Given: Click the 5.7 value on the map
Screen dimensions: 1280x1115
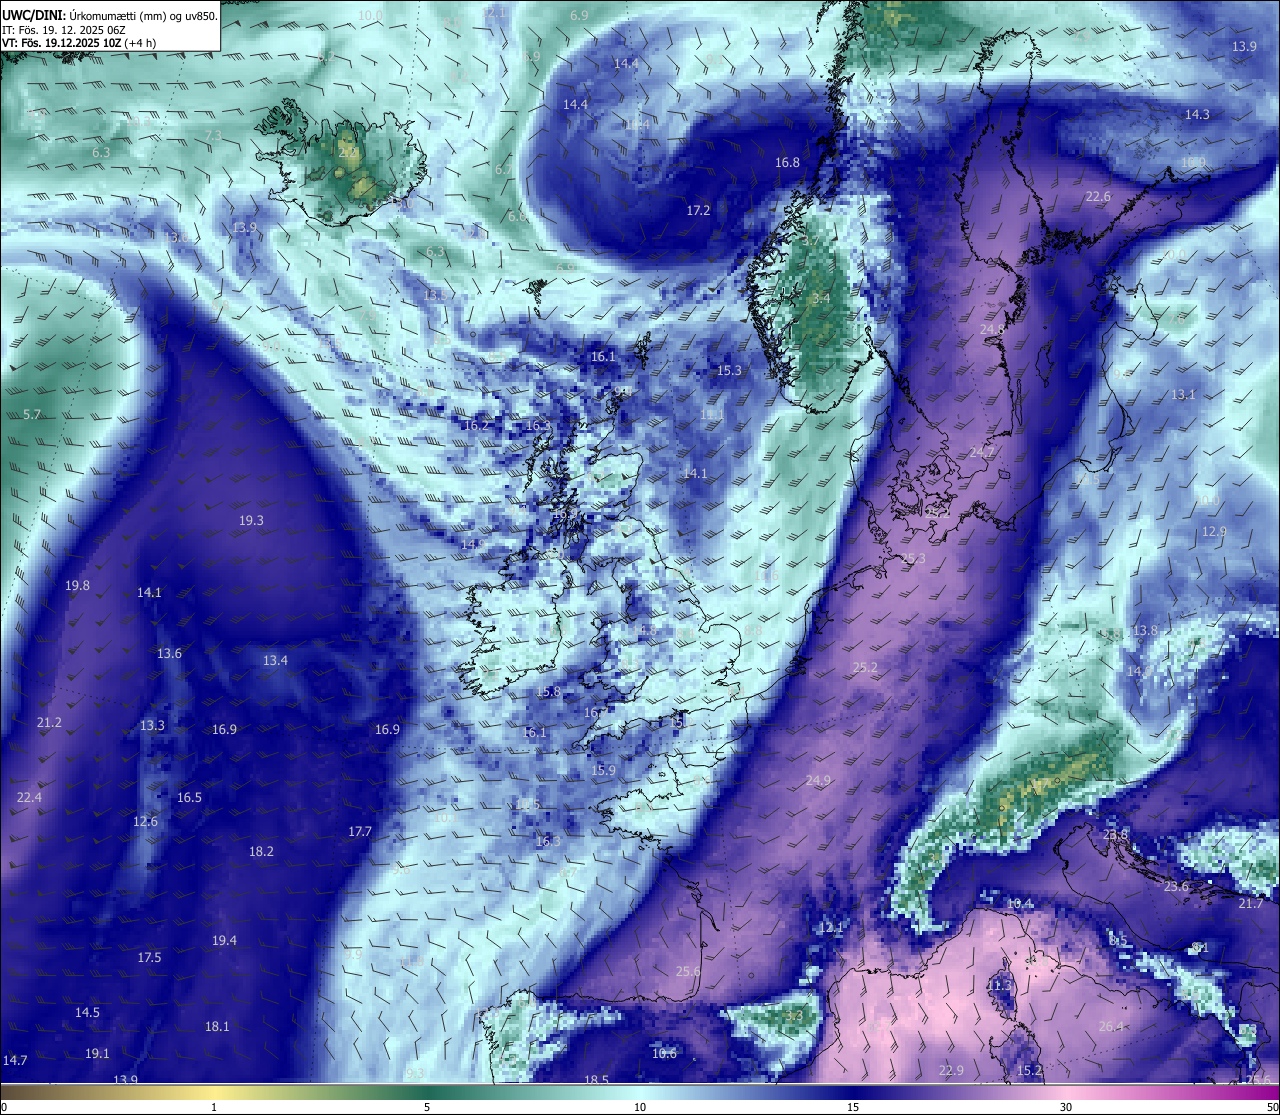Looking at the screenshot, I should pyautogui.click(x=32, y=414).
